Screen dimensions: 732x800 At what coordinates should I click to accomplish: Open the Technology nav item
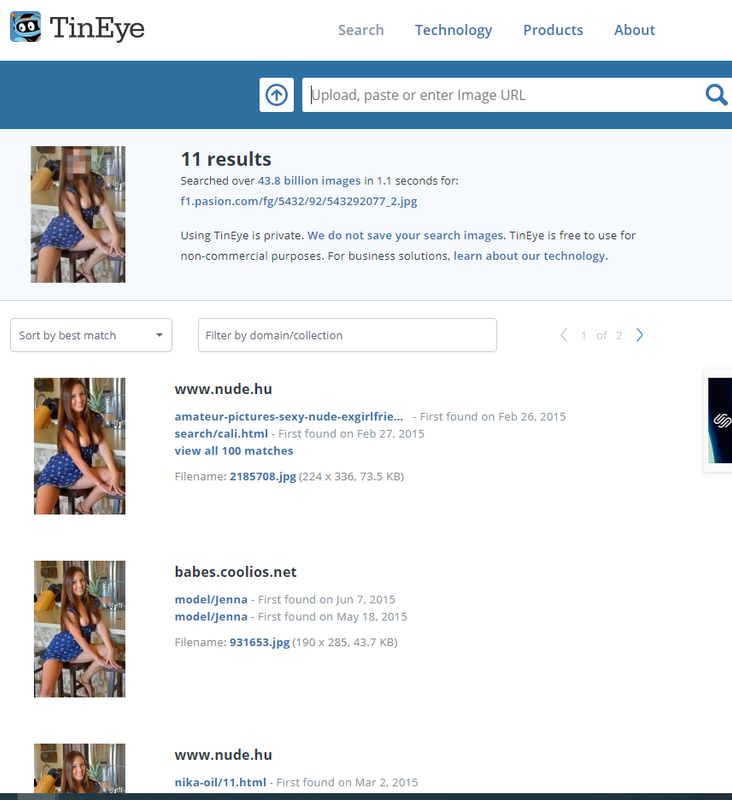tap(453, 30)
